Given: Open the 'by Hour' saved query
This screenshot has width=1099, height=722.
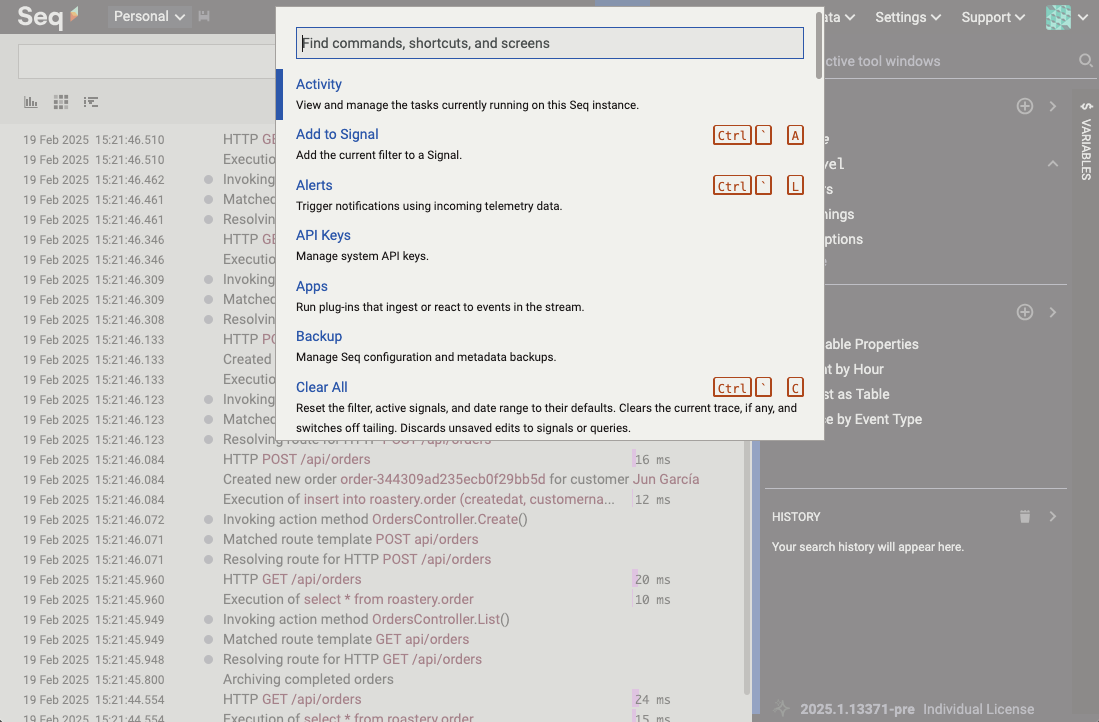Looking at the screenshot, I should 854,369.
